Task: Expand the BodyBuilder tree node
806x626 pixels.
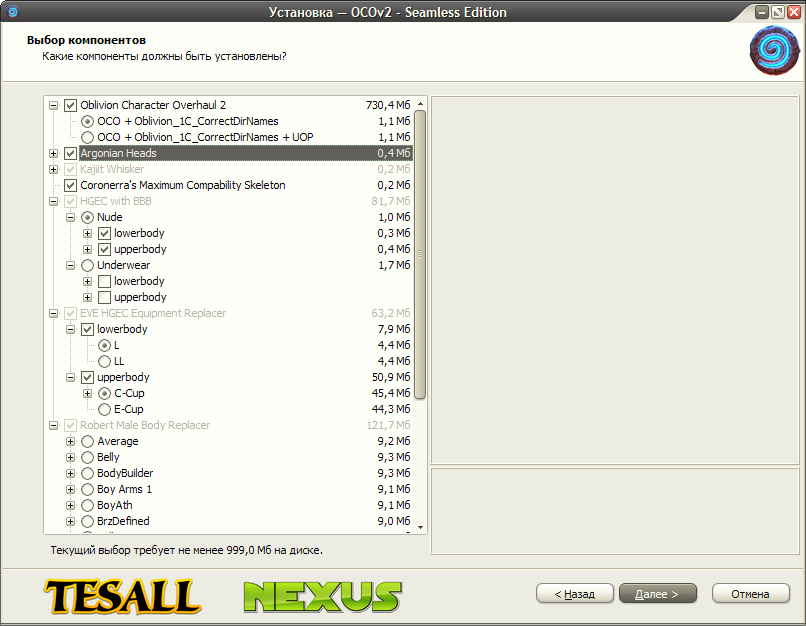Action: (x=70, y=473)
